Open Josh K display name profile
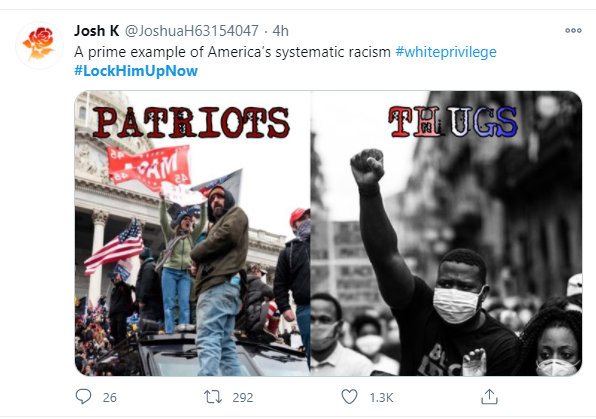The image size is (596, 419). coord(97,31)
